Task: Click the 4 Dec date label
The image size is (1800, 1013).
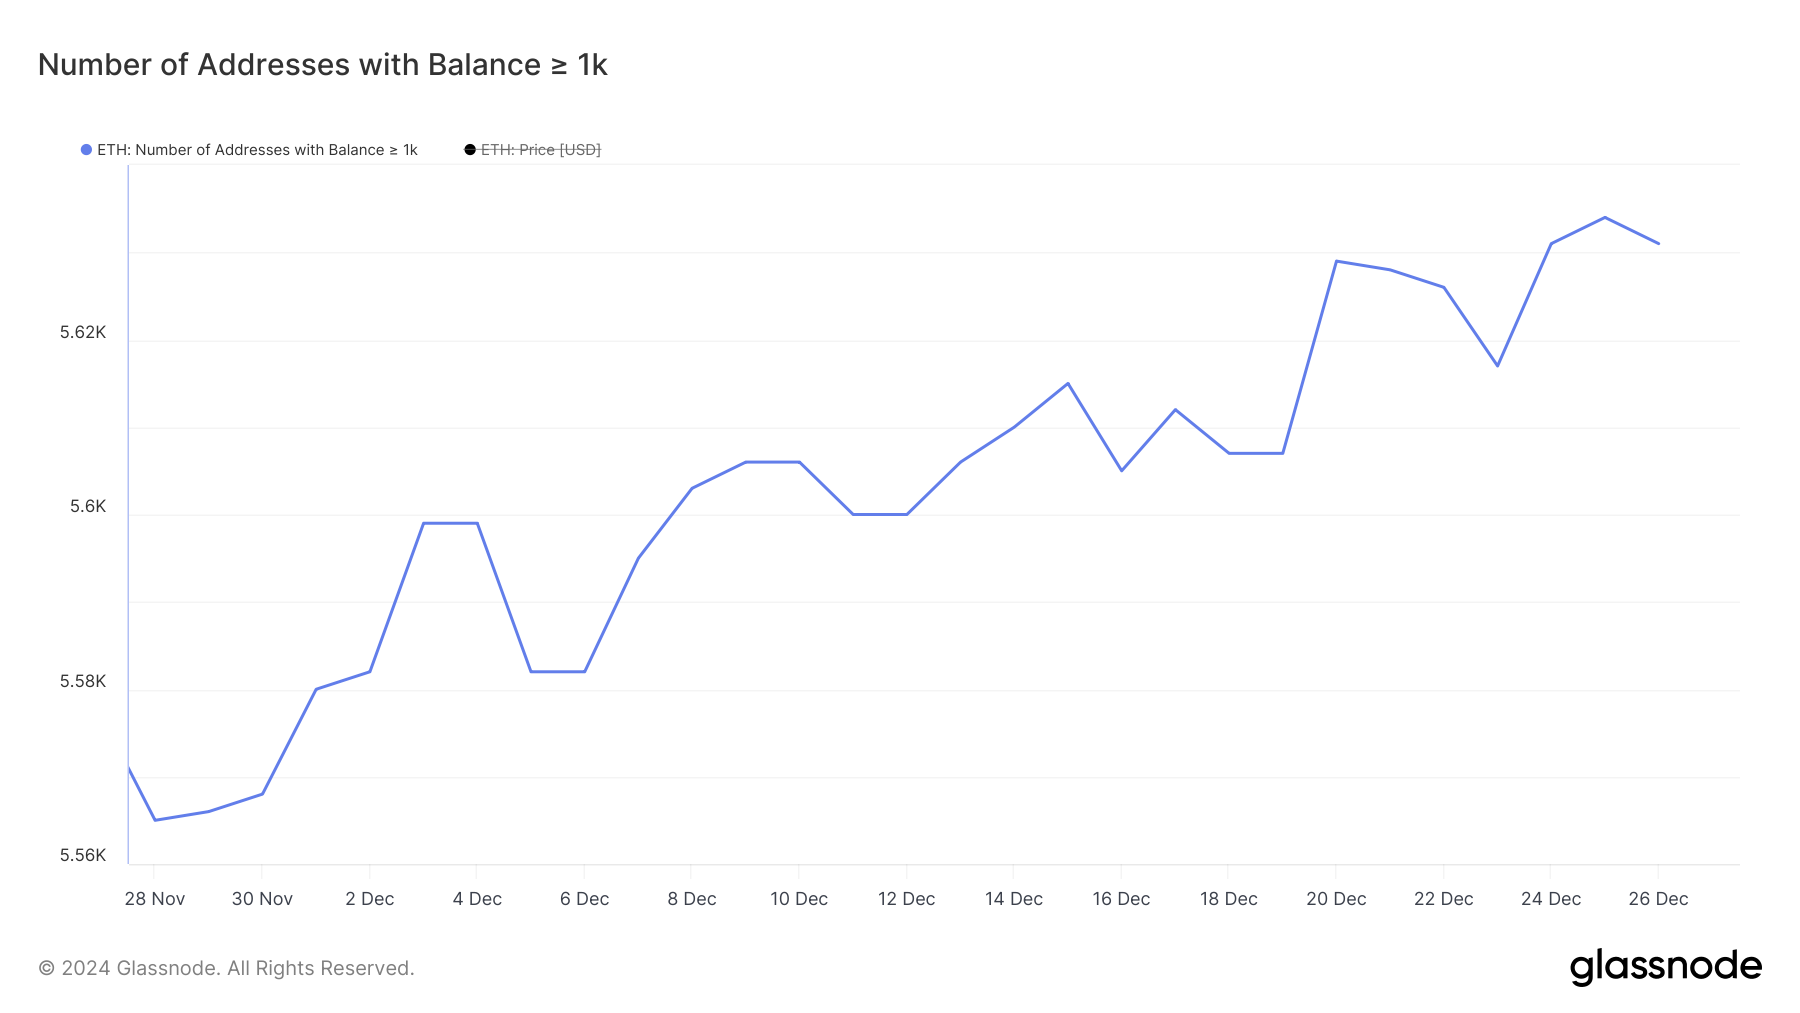Action: click(477, 899)
